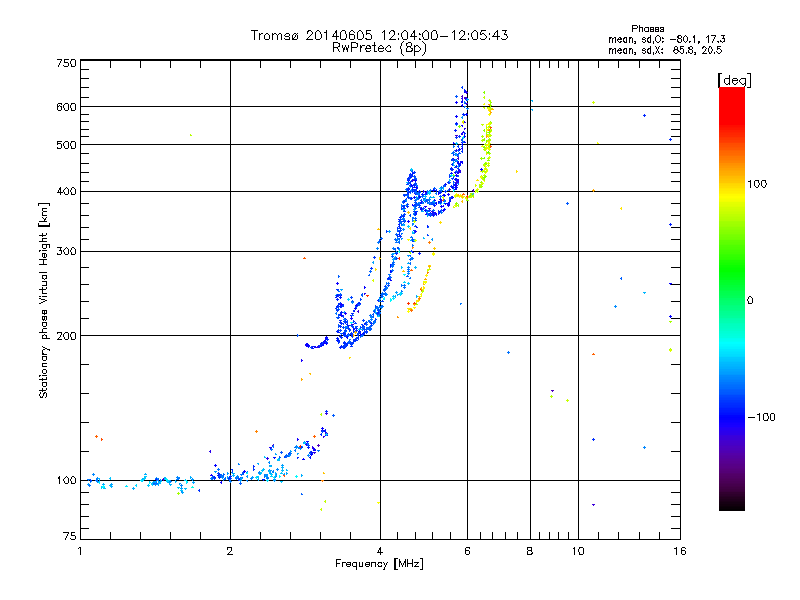The image size is (800, 600).
Task: Click the y-axis tick label '600'
Action: (x=67, y=107)
